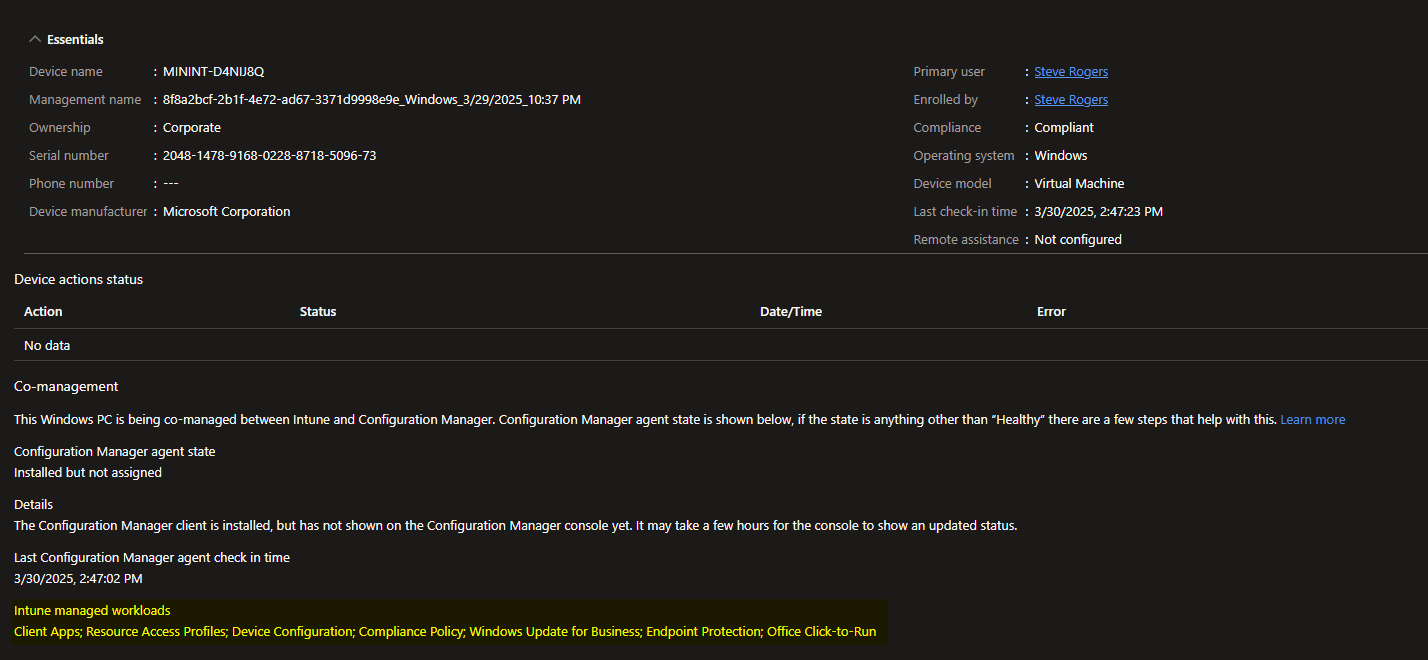Click the Status column header

318,312
